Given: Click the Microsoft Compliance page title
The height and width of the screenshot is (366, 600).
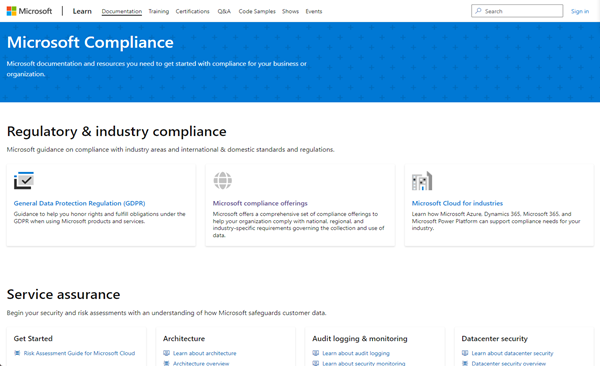Looking at the screenshot, I should click(x=90, y=42).
